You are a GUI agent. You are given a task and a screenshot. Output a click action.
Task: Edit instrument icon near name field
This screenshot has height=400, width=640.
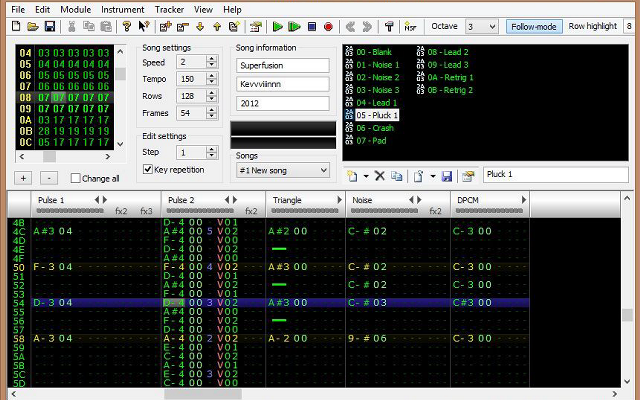point(468,176)
